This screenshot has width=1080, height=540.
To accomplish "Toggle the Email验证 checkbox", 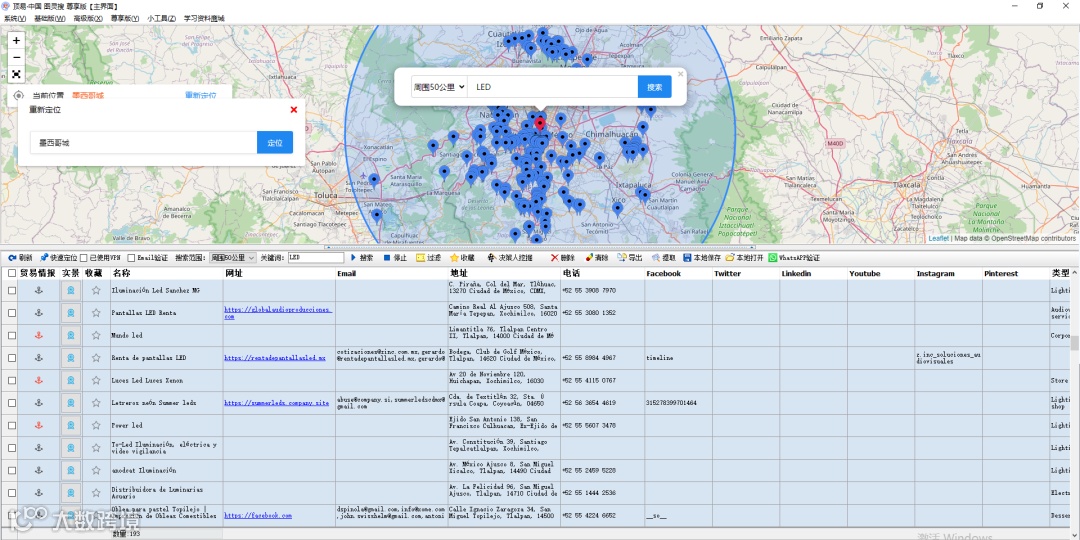I will 132,258.
